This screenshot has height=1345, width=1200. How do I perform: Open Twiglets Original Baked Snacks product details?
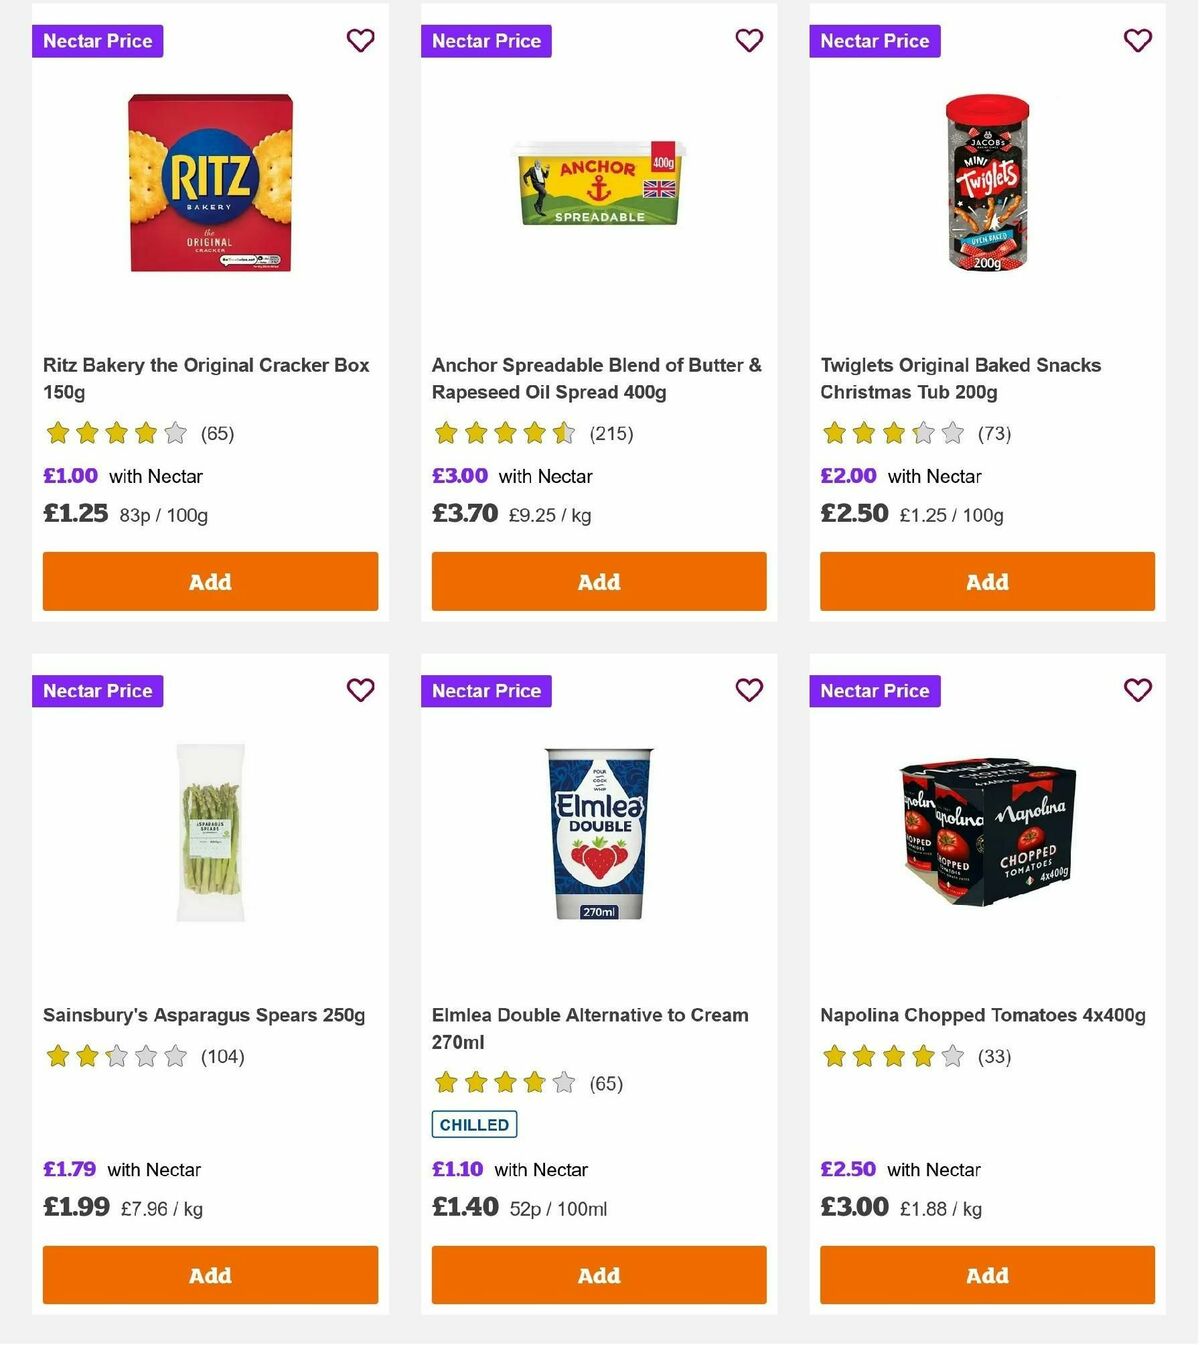[x=960, y=378]
